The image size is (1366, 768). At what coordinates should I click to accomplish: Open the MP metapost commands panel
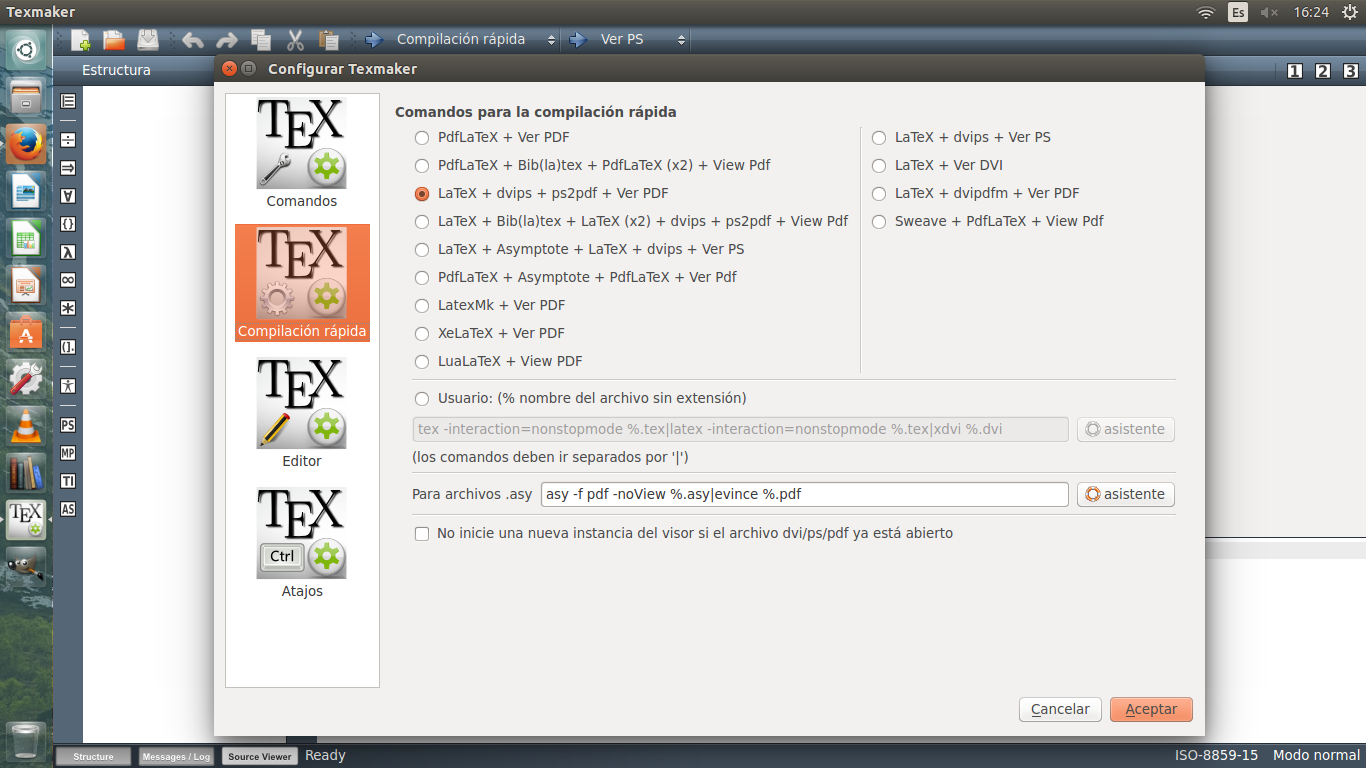click(68, 453)
